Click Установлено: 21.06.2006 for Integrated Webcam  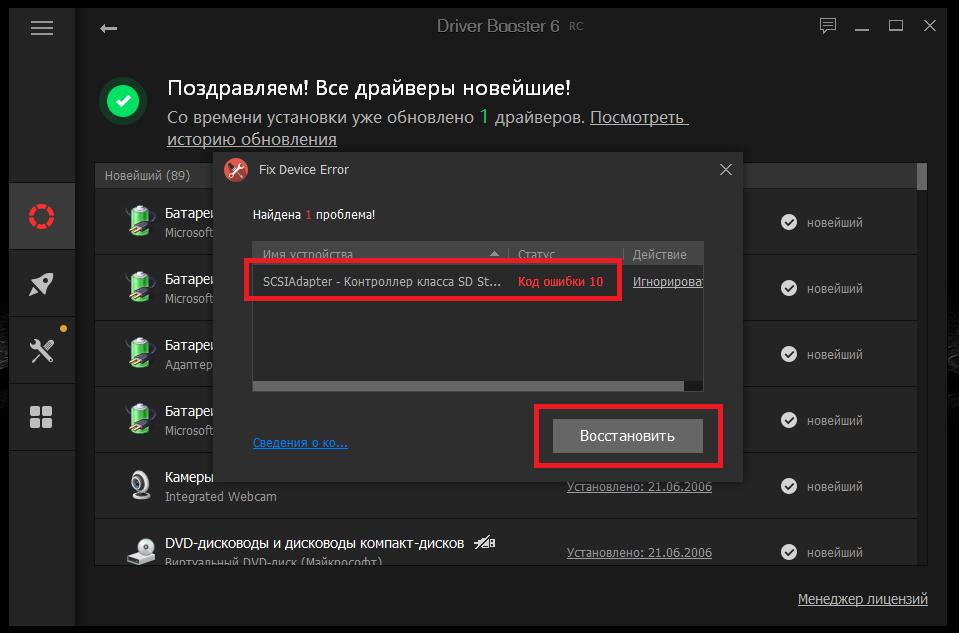point(639,487)
